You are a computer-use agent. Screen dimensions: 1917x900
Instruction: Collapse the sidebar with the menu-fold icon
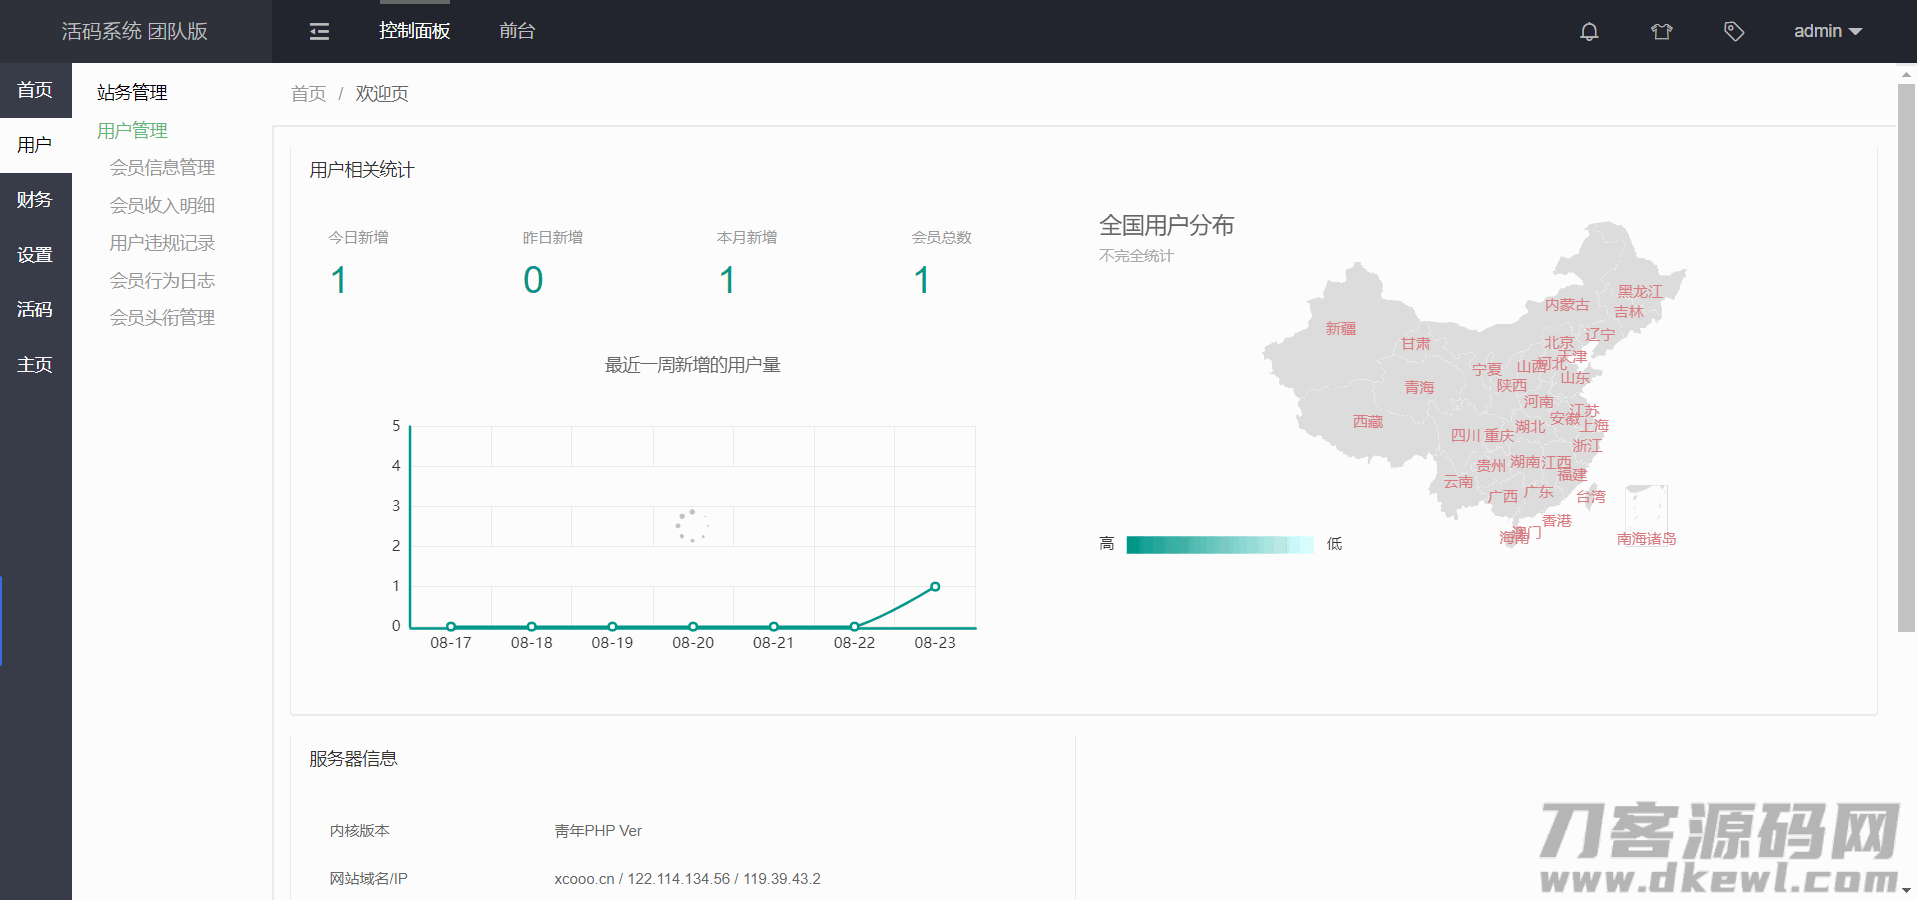319,32
